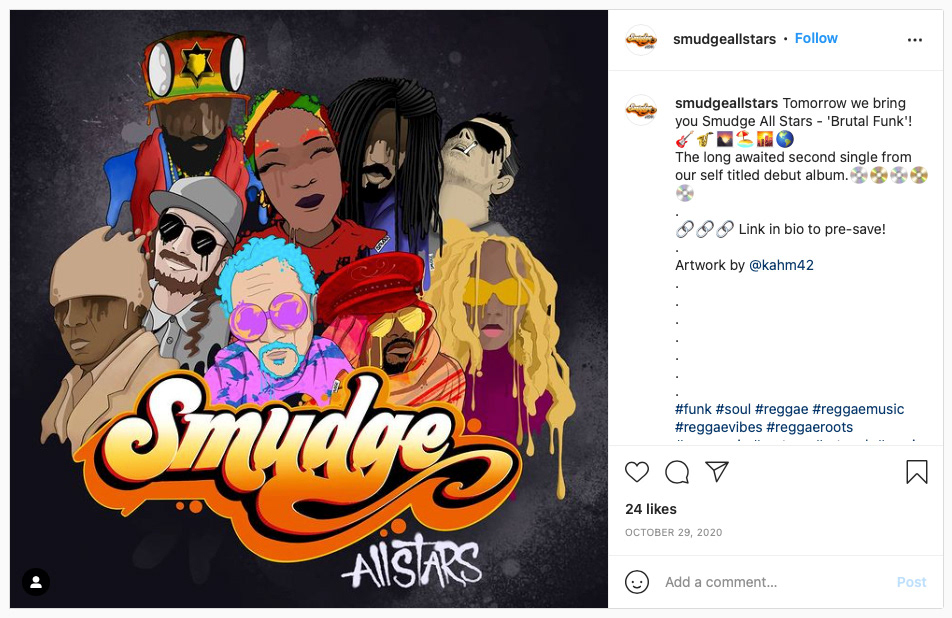The width and height of the screenshot is (952, 618).
Task: Open emoji picker smiley icon
Action: click(x=637, y=582)
